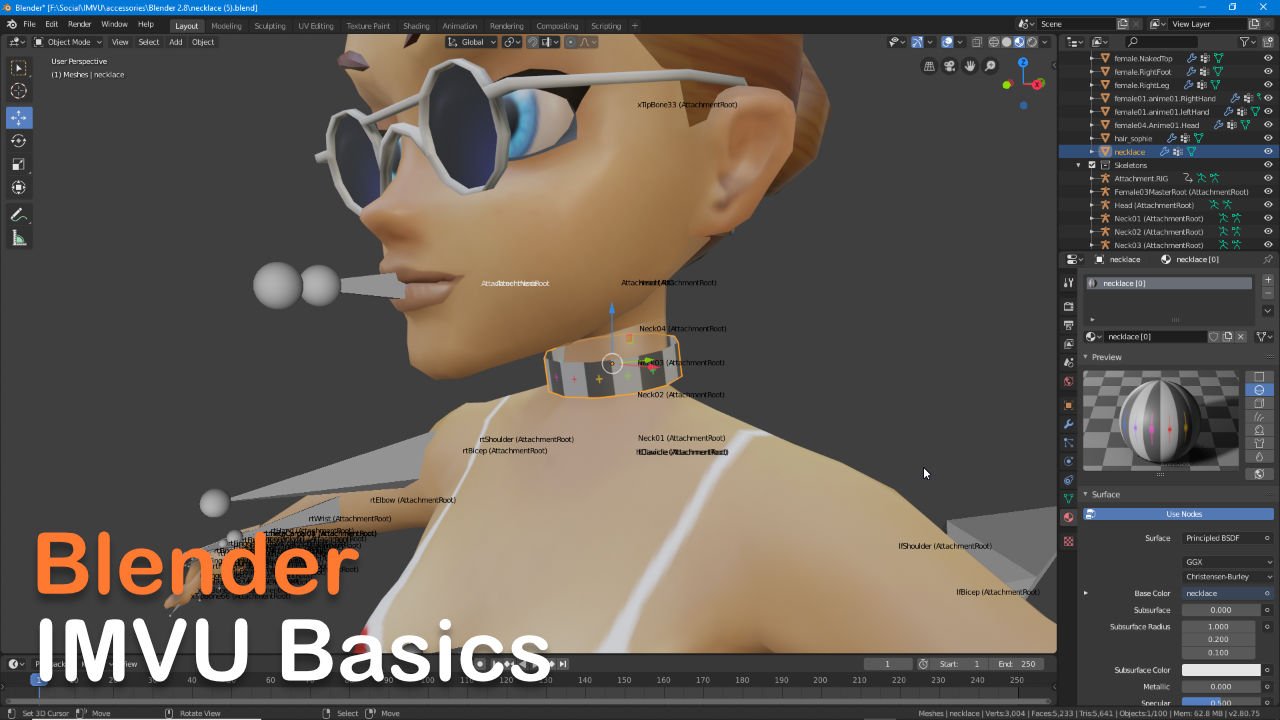Toggle viewport gizmos display
Screen dimensions: 1280x720
917,42
